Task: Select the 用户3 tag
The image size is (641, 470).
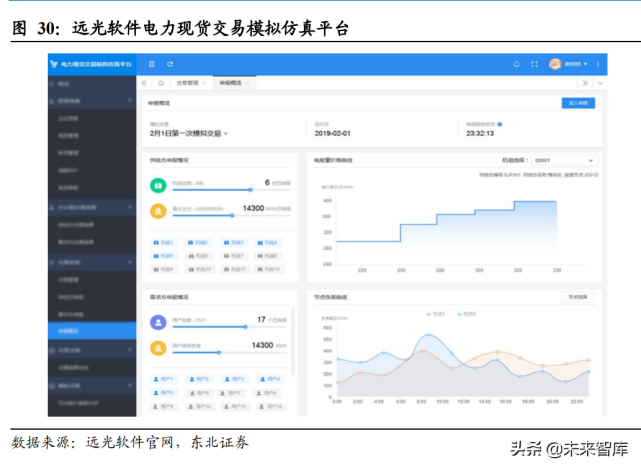Action: pos(234,379)
